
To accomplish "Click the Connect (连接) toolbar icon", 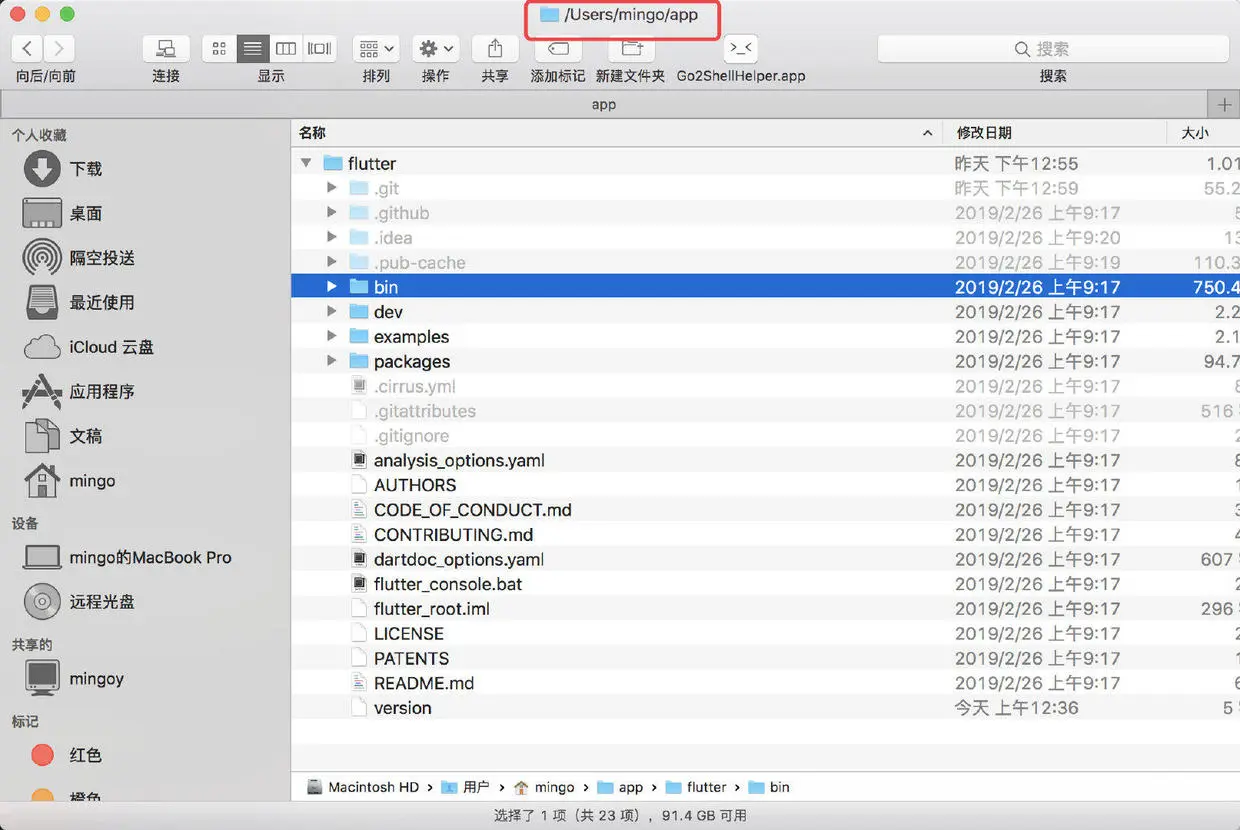I will tap(166, 48).
